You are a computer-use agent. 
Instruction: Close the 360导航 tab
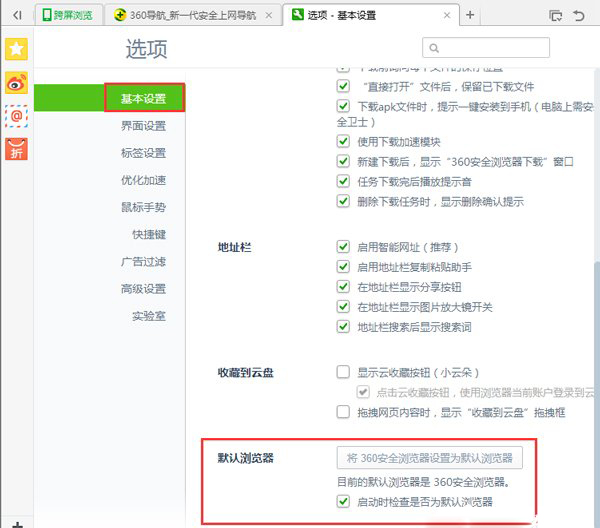pos(269,15)
